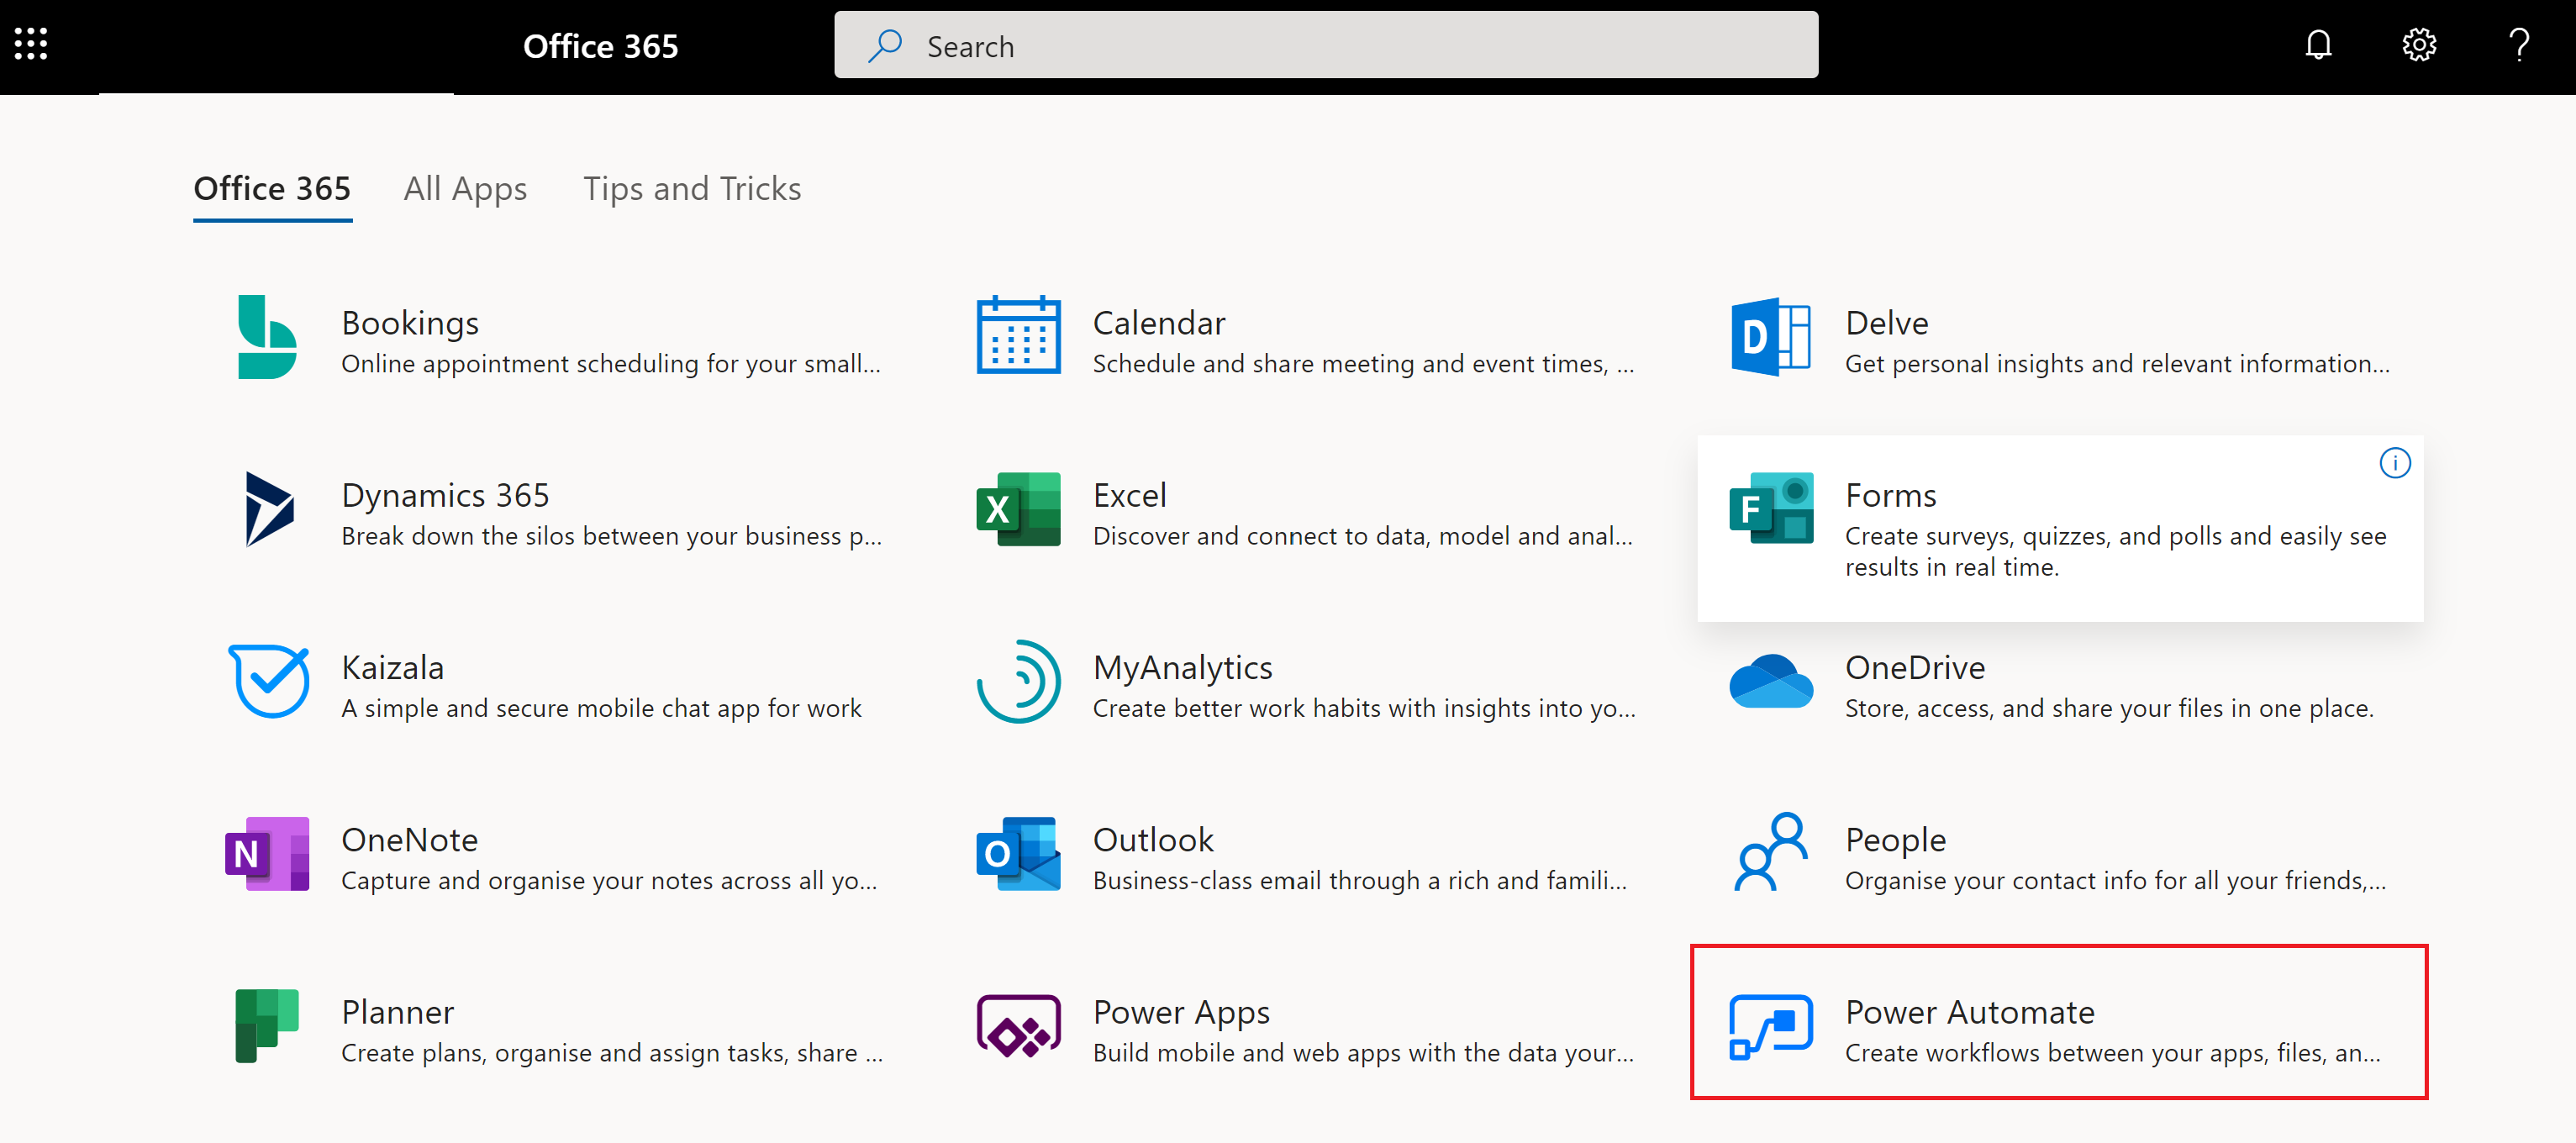
Task: Open Outlook via its title
Action: pyautogui.click(x=1153, y=840)
